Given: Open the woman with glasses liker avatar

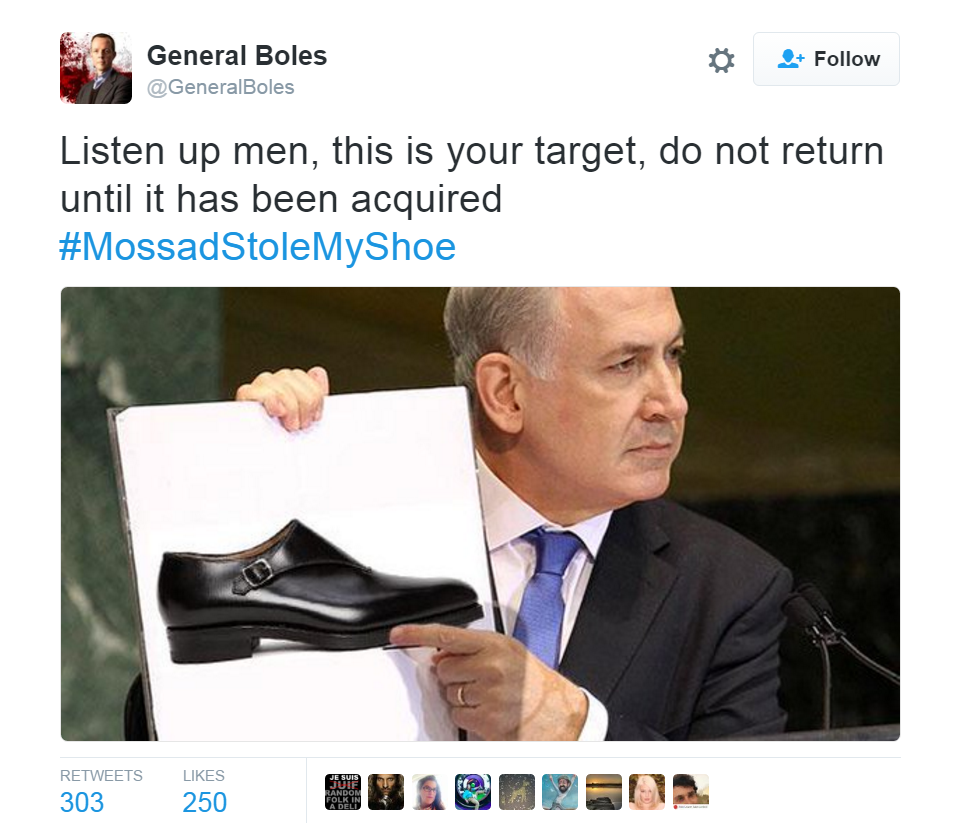Looking at the screenshot, I should pos(430,792).
